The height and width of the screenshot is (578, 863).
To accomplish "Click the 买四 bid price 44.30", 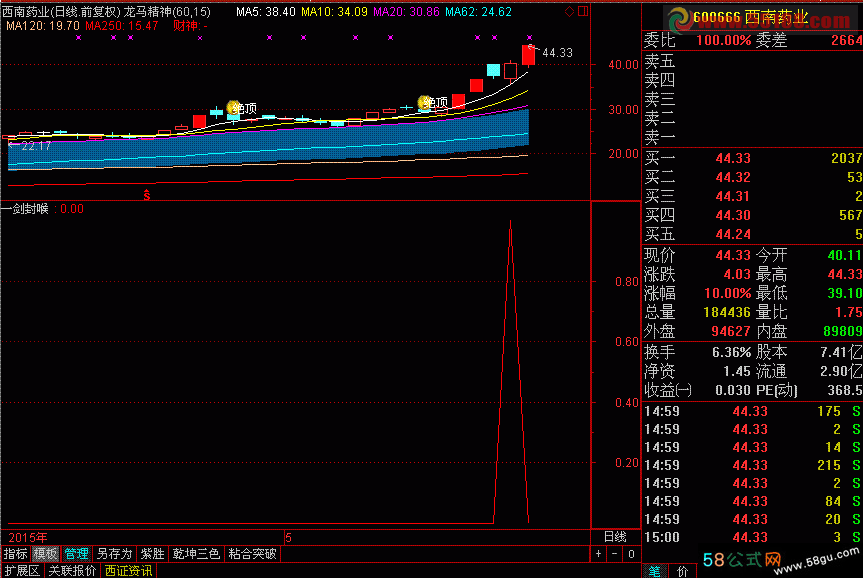I will tap(733, 215).
